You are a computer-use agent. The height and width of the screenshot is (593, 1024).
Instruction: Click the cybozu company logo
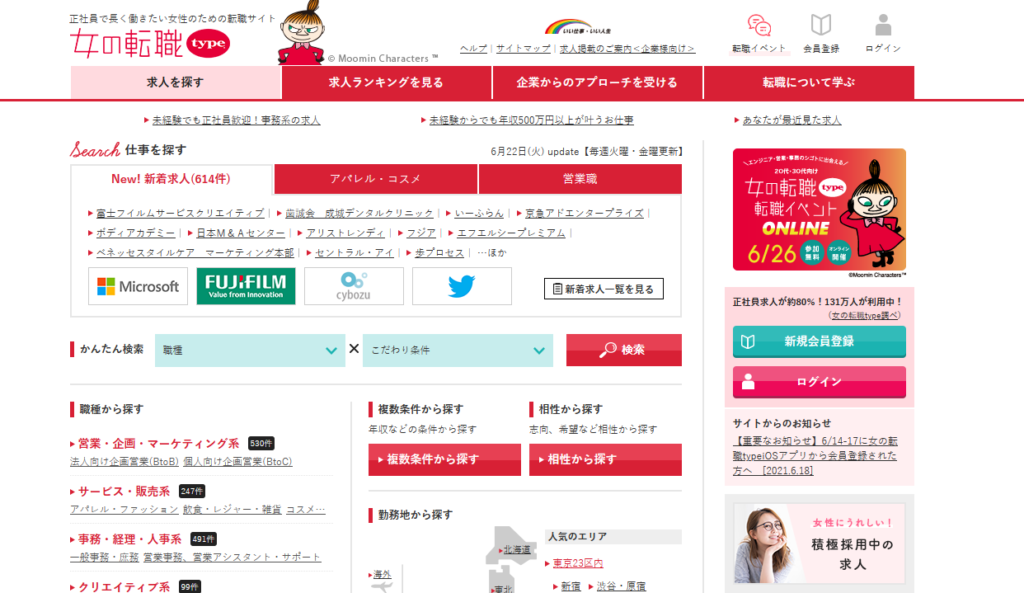coord(352,286)
